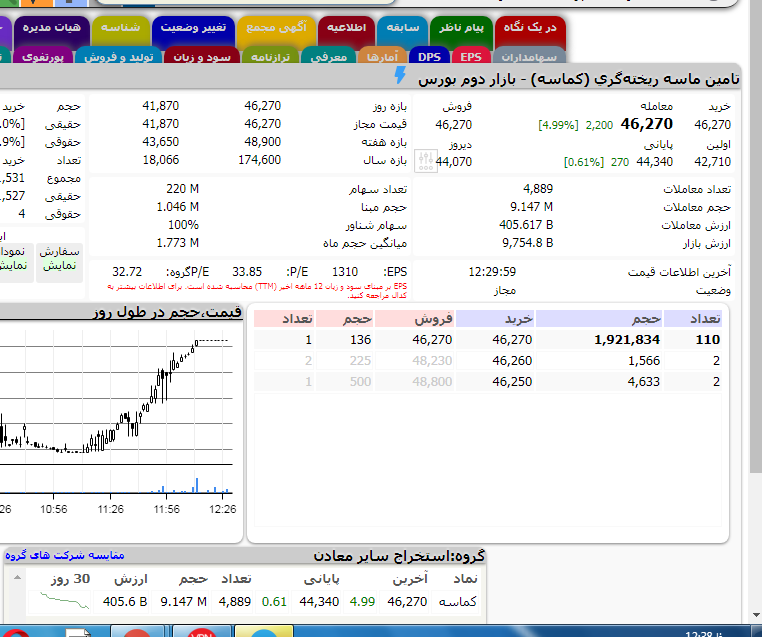Open the پورتفوی tab

tap(43, 57)
